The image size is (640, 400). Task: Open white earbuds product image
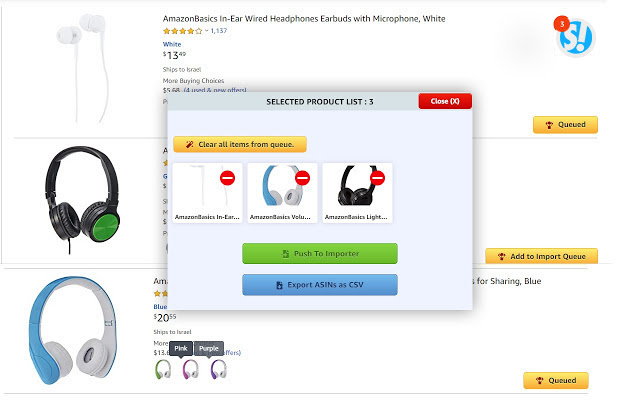83,67
